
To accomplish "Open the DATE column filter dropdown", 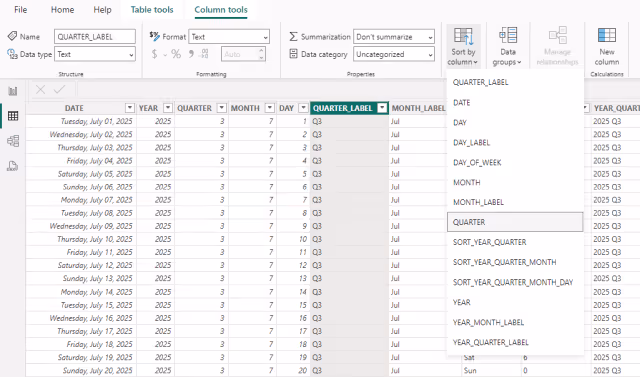I will click(x=129, y=108).
